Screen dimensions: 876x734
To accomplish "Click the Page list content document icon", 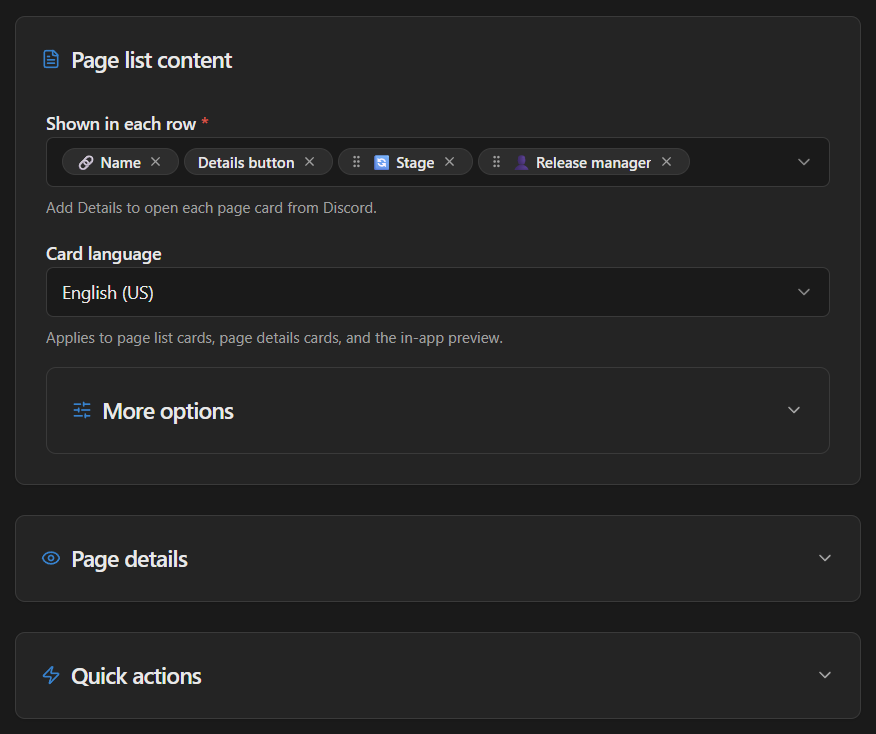I will pos(51,59).
